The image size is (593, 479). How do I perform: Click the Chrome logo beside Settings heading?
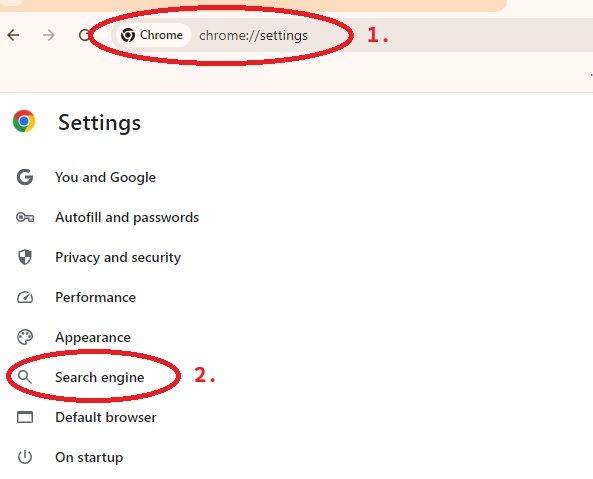tap(24, 121)
